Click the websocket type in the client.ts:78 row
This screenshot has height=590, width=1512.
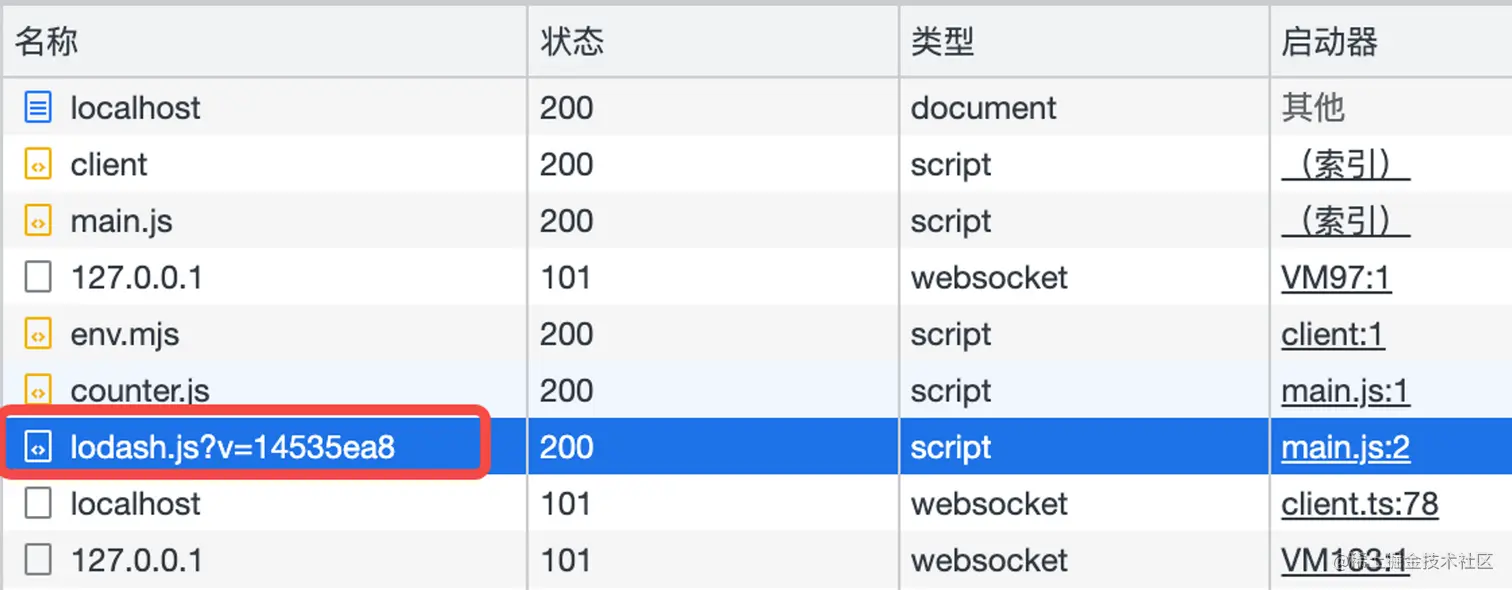(989, 504)
